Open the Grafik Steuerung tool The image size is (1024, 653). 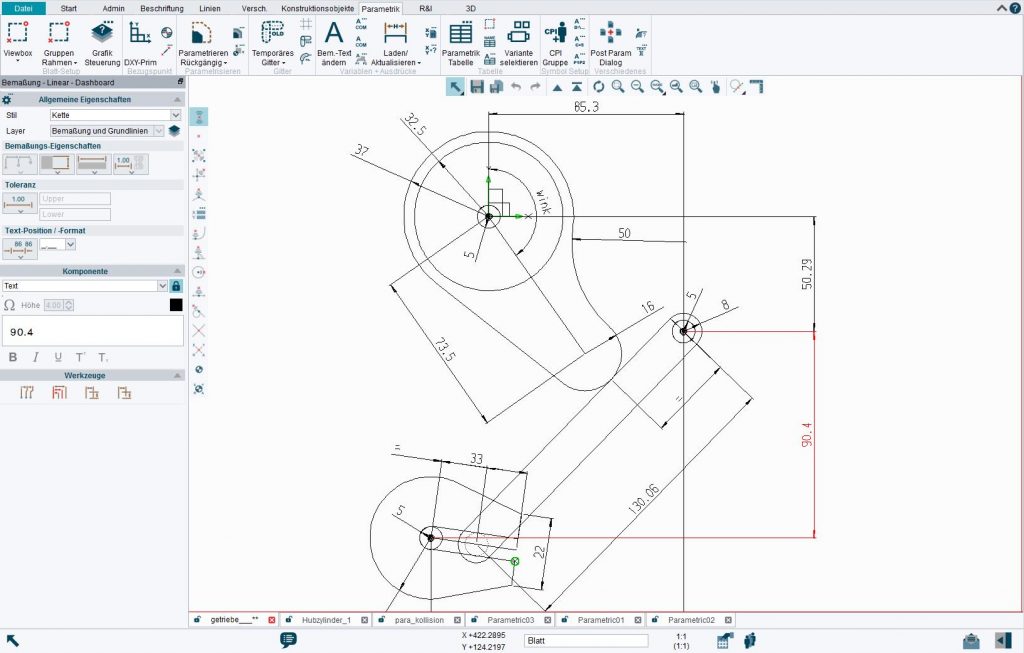click(102, 40)
